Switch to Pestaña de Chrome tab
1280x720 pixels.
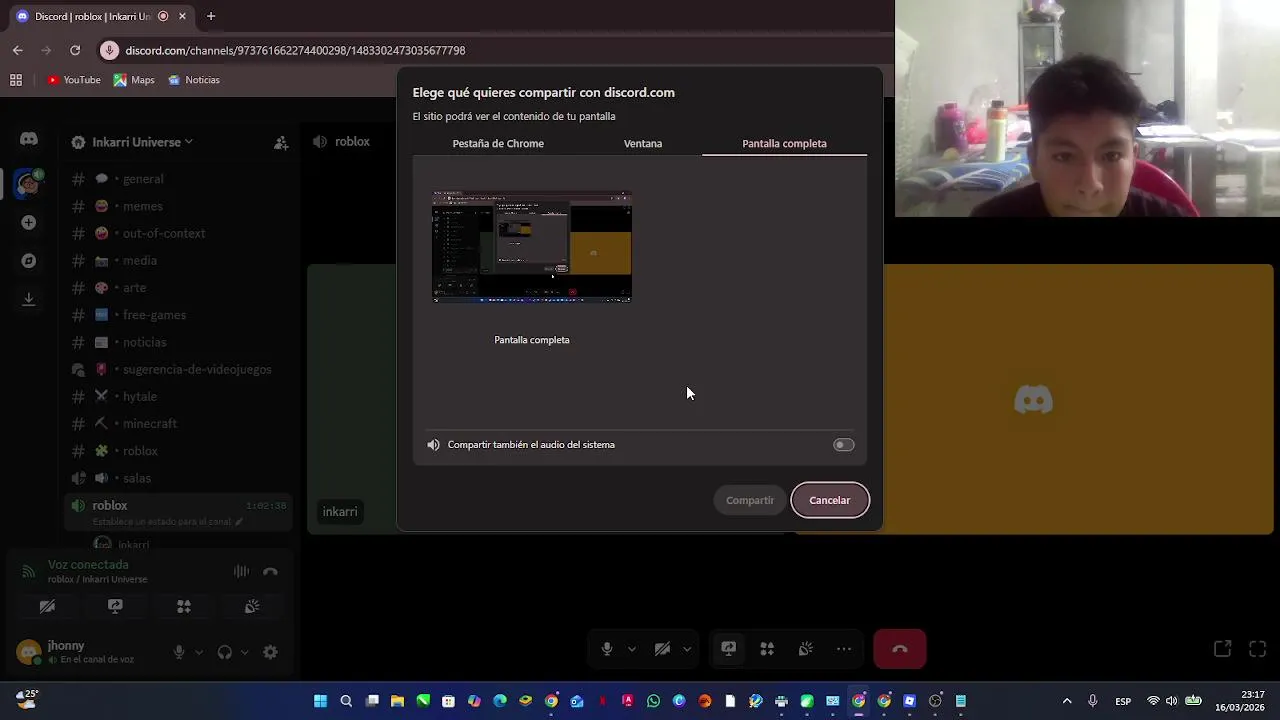[x=498, y=143]
